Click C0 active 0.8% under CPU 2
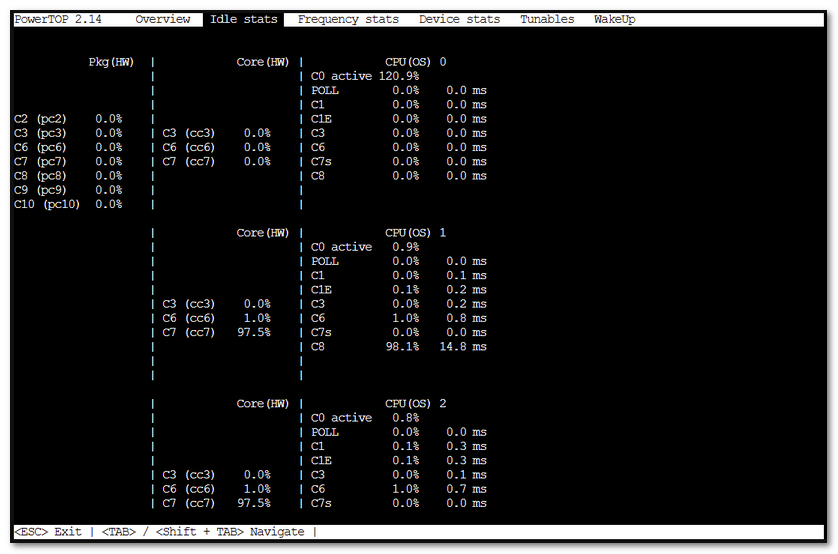The width and height of the screenshot is (838, 554). click(365, 418)
